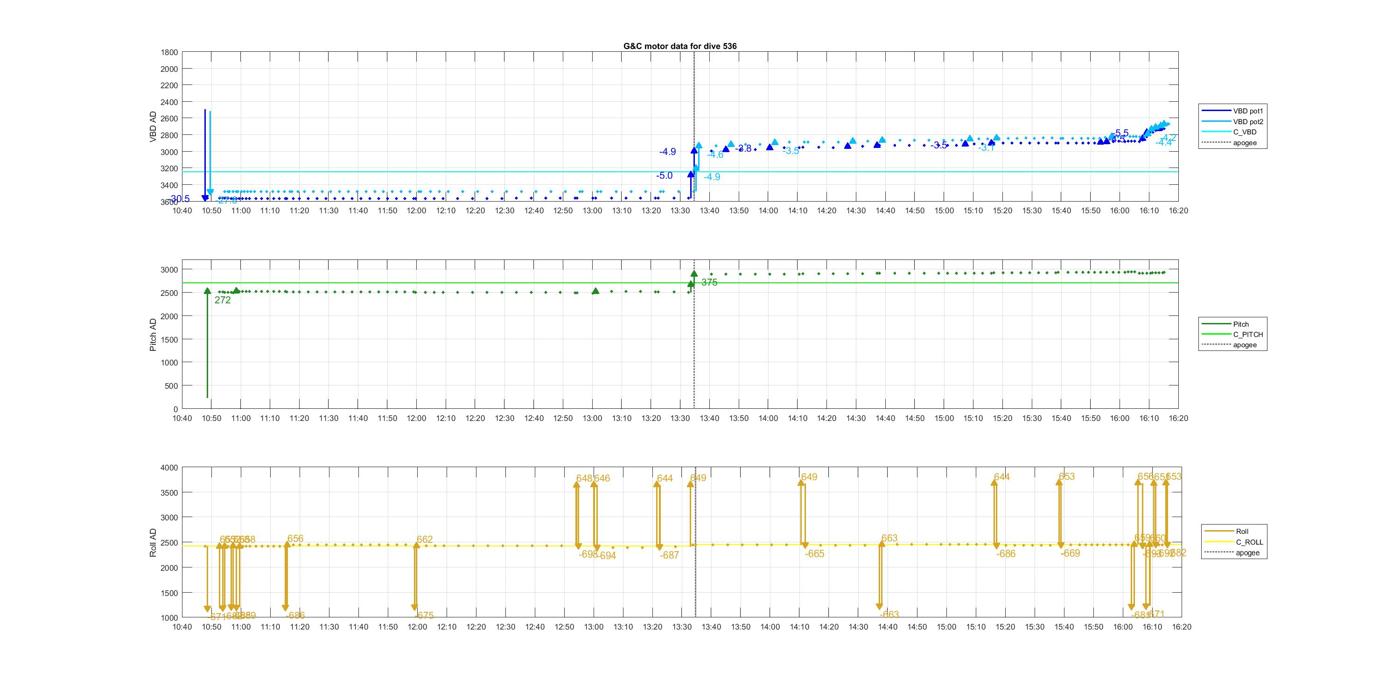The image size is (1400, 693).
Task: Click the "-665" label in the Roll plot
Action: pos(815,554)
